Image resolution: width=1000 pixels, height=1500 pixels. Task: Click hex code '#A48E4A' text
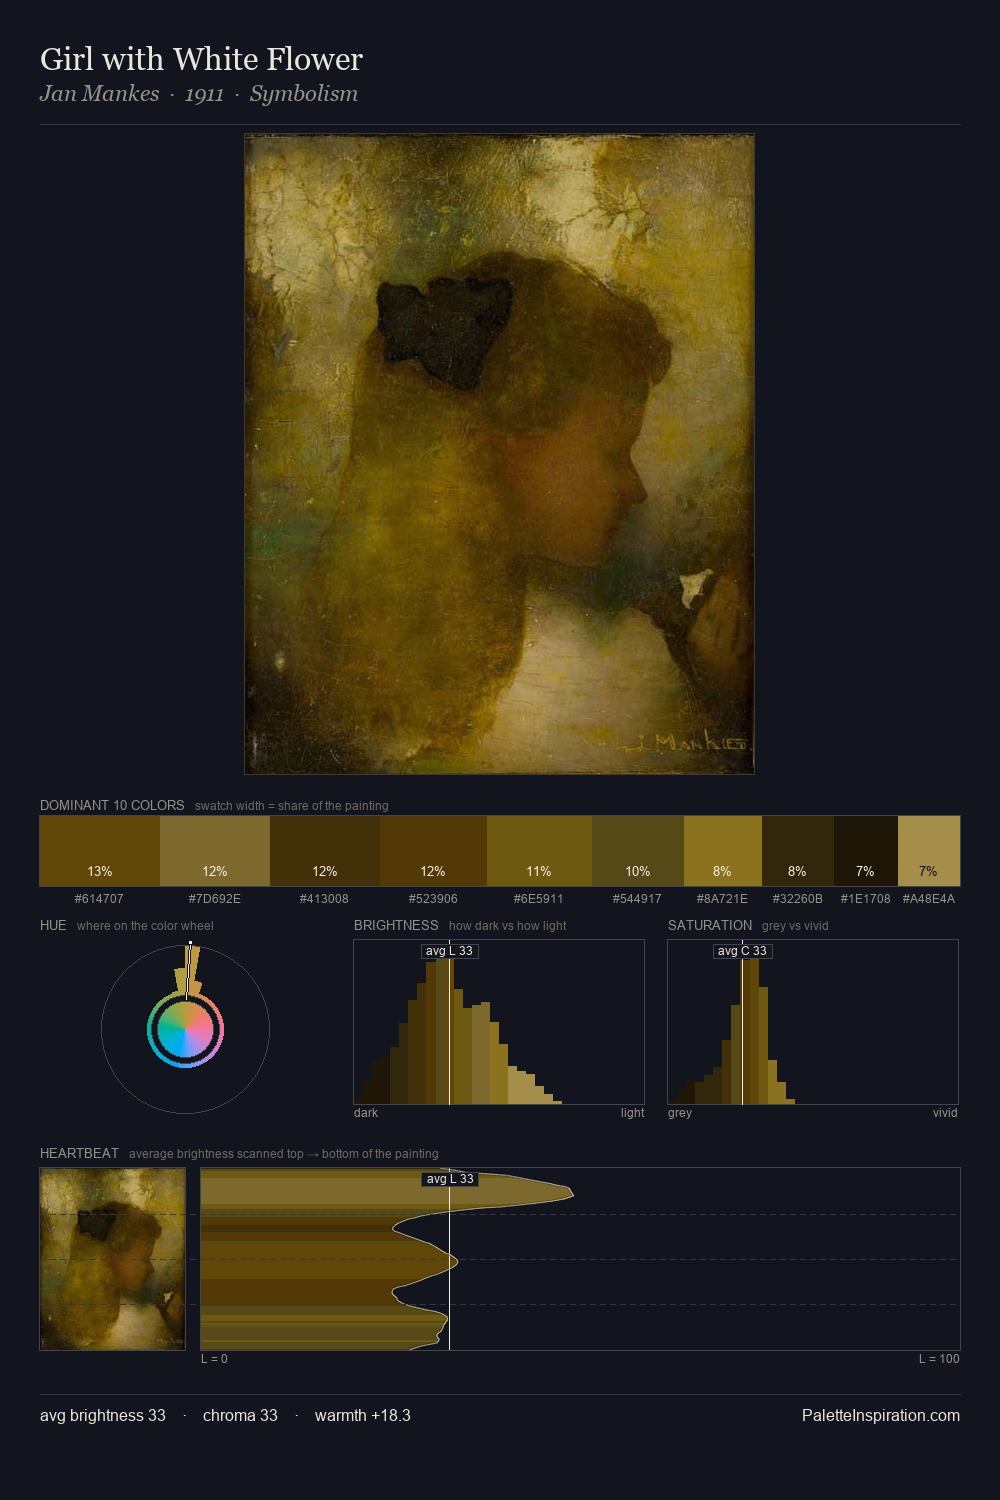pyautogui.click(x=929, y=899)
